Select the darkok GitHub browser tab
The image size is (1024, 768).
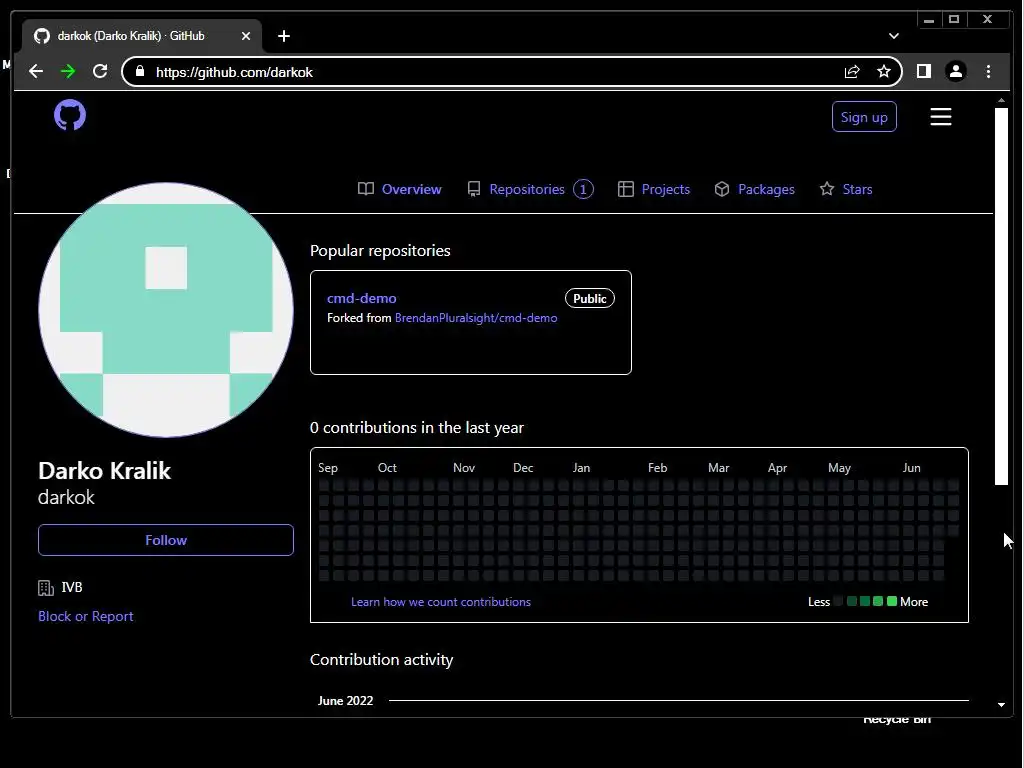(x=142, y=36)
